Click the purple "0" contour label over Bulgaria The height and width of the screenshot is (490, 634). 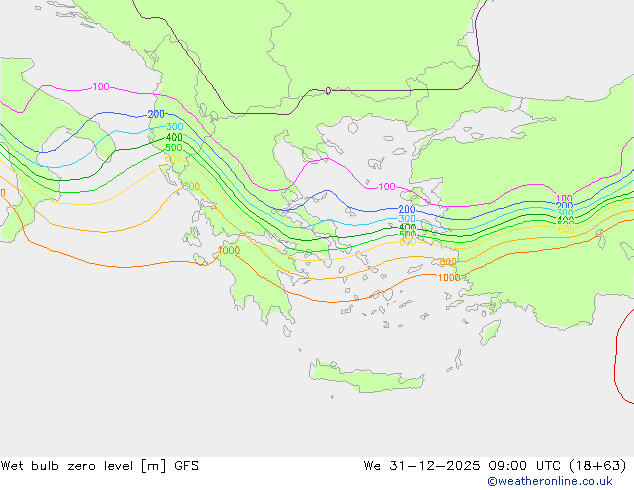(x=328, y=91)
